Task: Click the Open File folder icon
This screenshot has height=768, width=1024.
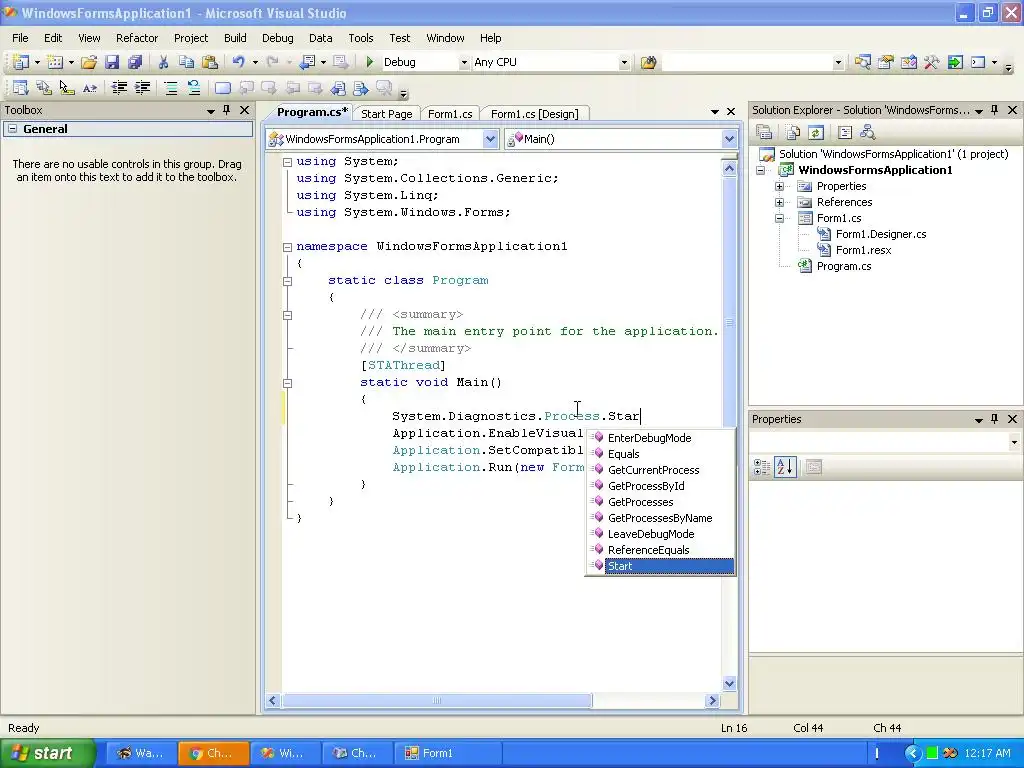Action: pos(89,62)
